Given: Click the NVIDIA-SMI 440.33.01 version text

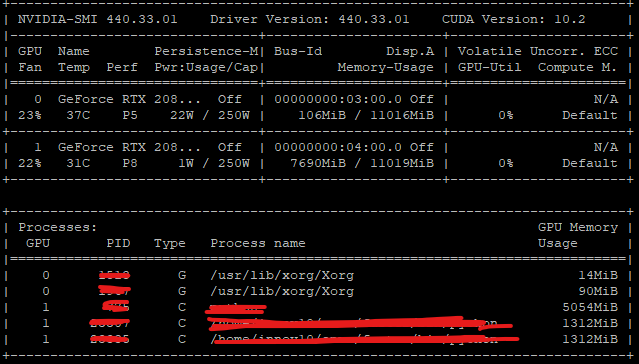Looking at the screenshot, I should click(x=98, y=19).
